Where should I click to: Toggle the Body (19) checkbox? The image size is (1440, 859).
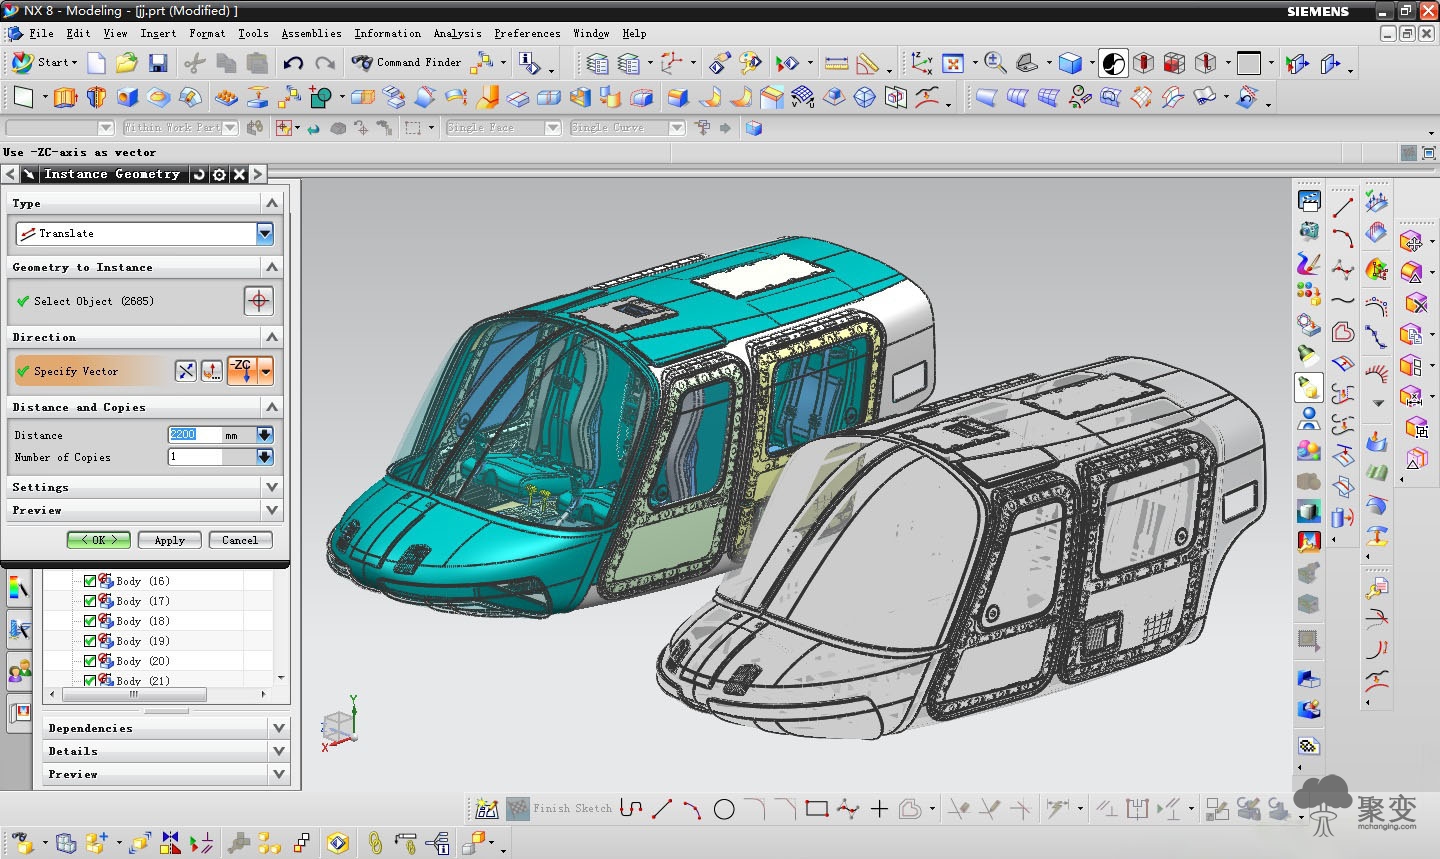click(90, 641)
